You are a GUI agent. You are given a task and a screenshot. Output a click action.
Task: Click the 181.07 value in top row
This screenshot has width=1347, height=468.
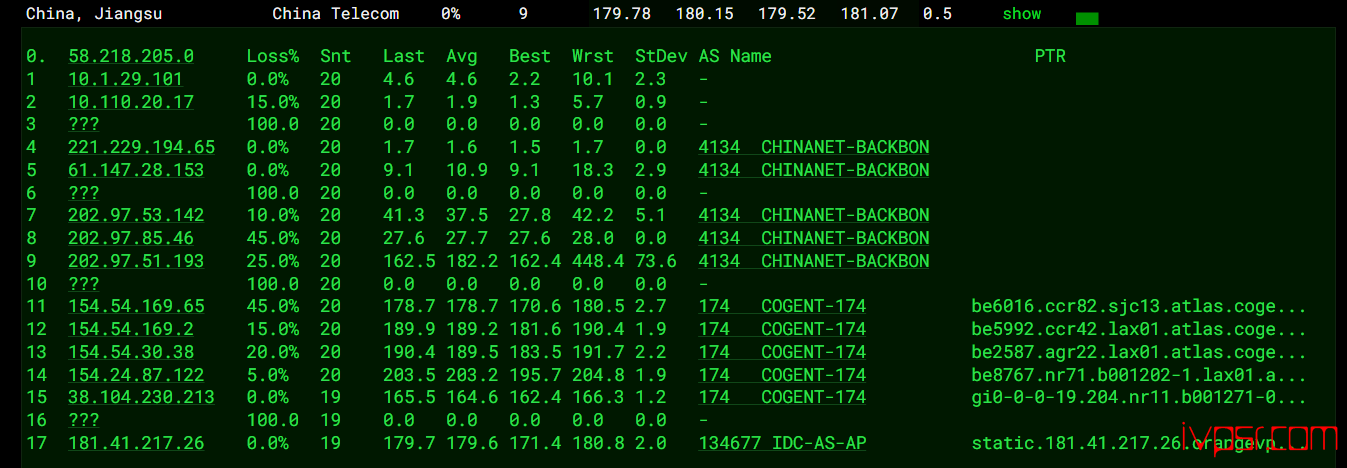(x=869, y=14)
